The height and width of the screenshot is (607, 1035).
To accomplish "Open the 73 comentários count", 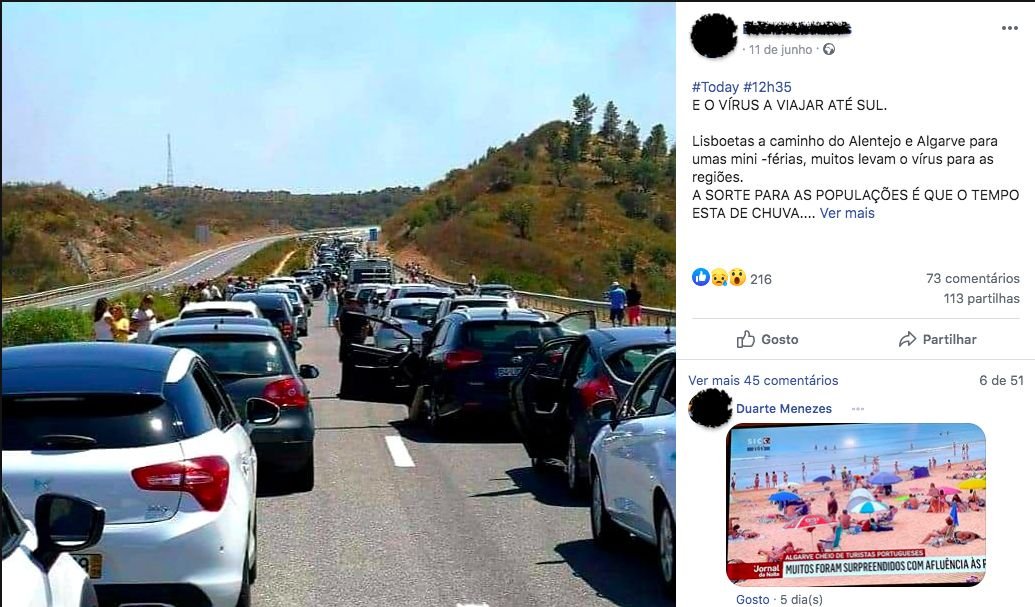I will tap(972, 278).
